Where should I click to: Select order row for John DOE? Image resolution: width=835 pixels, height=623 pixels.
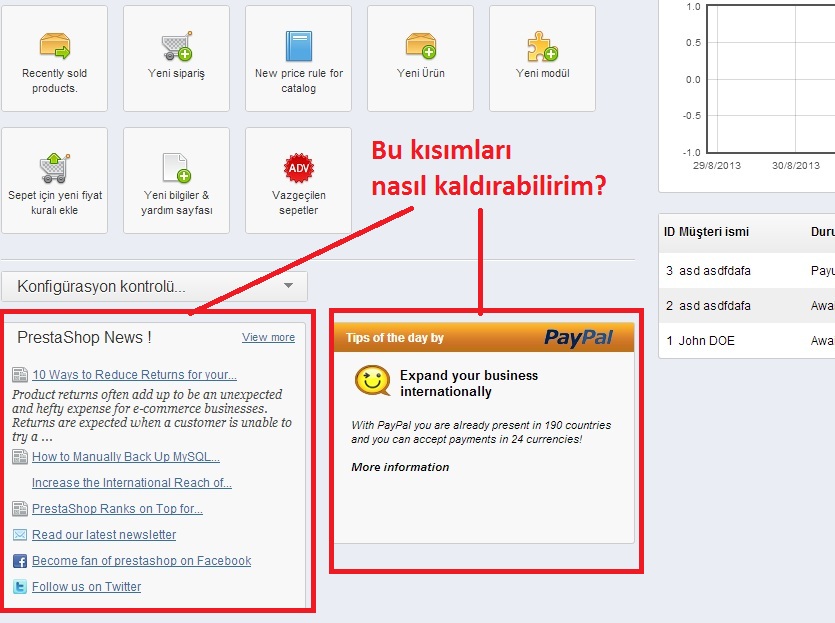[747, 341]
